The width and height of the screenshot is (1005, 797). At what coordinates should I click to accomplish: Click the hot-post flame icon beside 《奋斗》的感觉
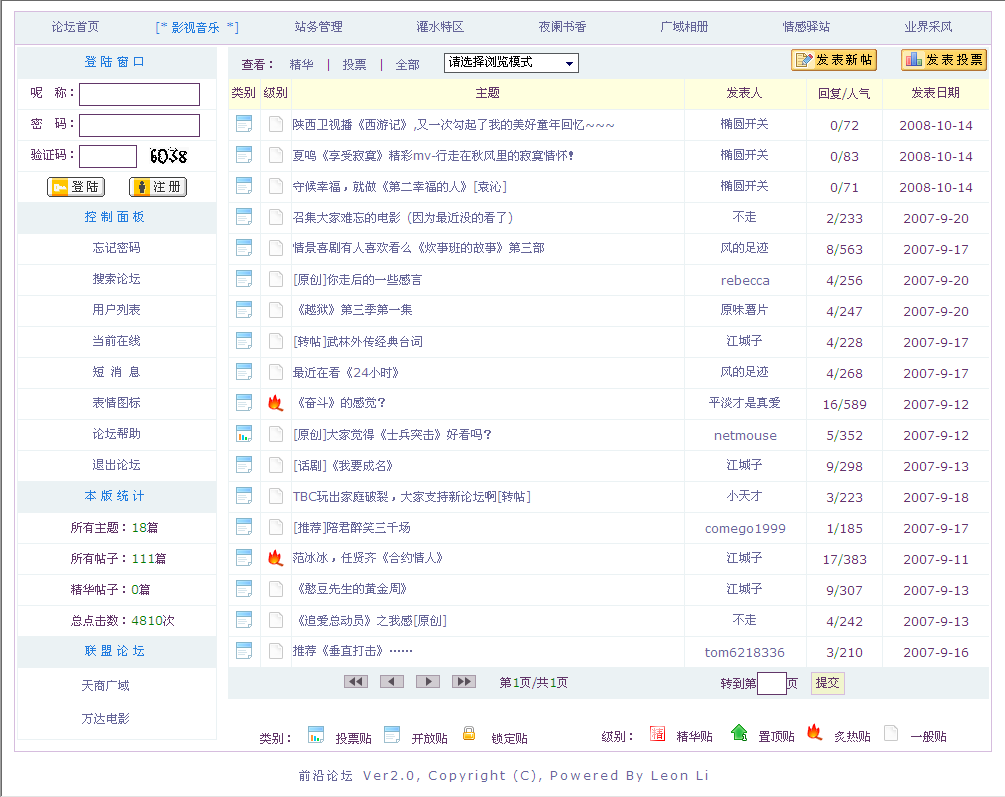[276, 403]
